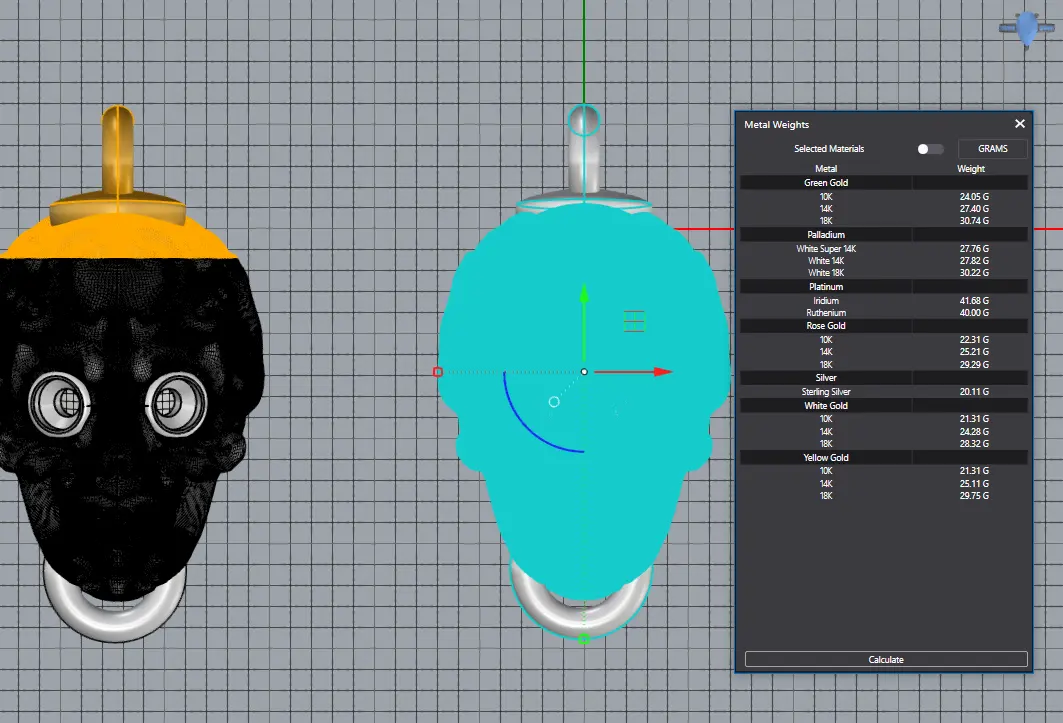Screen dimensions: 1063x723
Task: Toggle the Selected Materials switch
Action: coord(929,149)
